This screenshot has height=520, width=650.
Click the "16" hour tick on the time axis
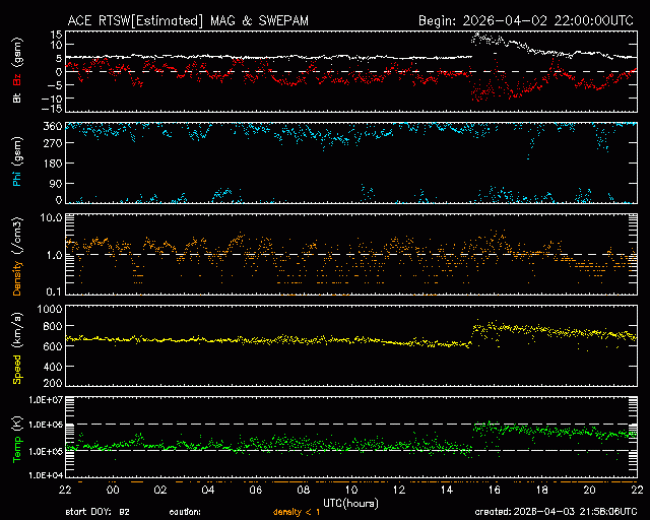point(494,490)
